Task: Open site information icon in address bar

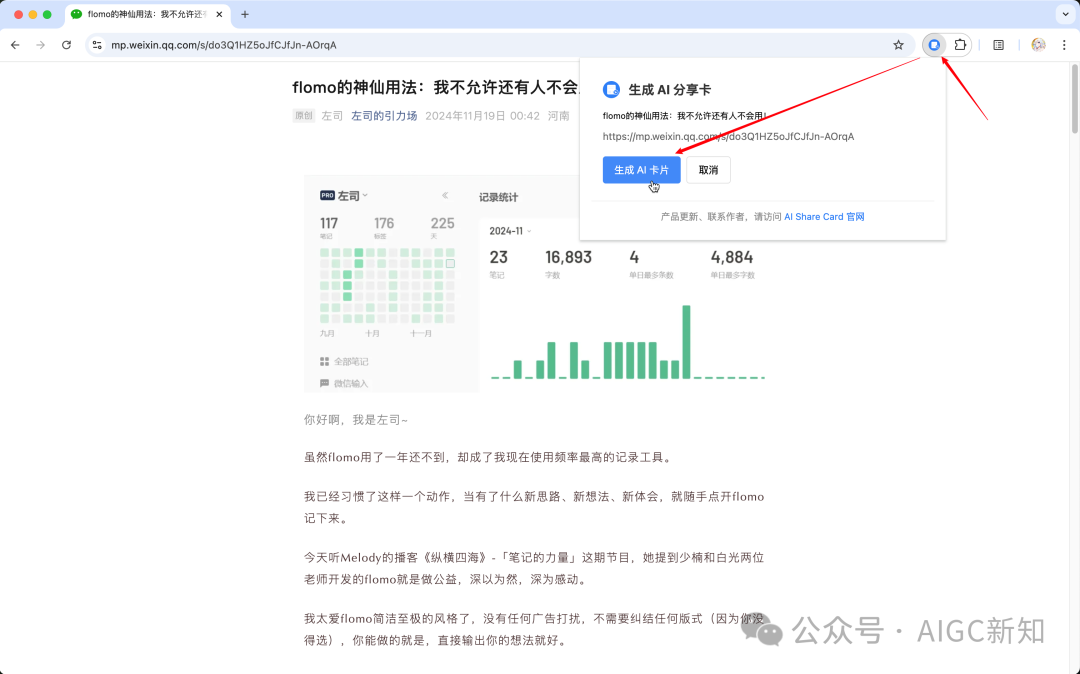Action: (97, 45)
